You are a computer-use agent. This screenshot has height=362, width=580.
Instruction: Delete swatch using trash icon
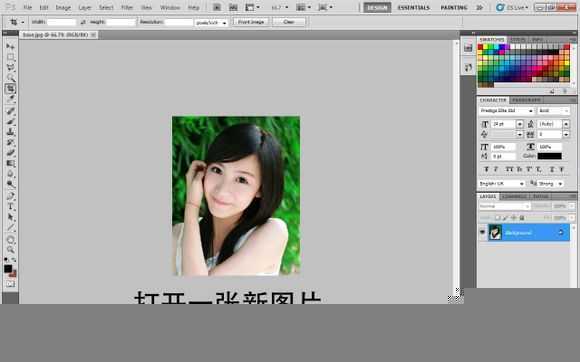[x=565, y=91]
